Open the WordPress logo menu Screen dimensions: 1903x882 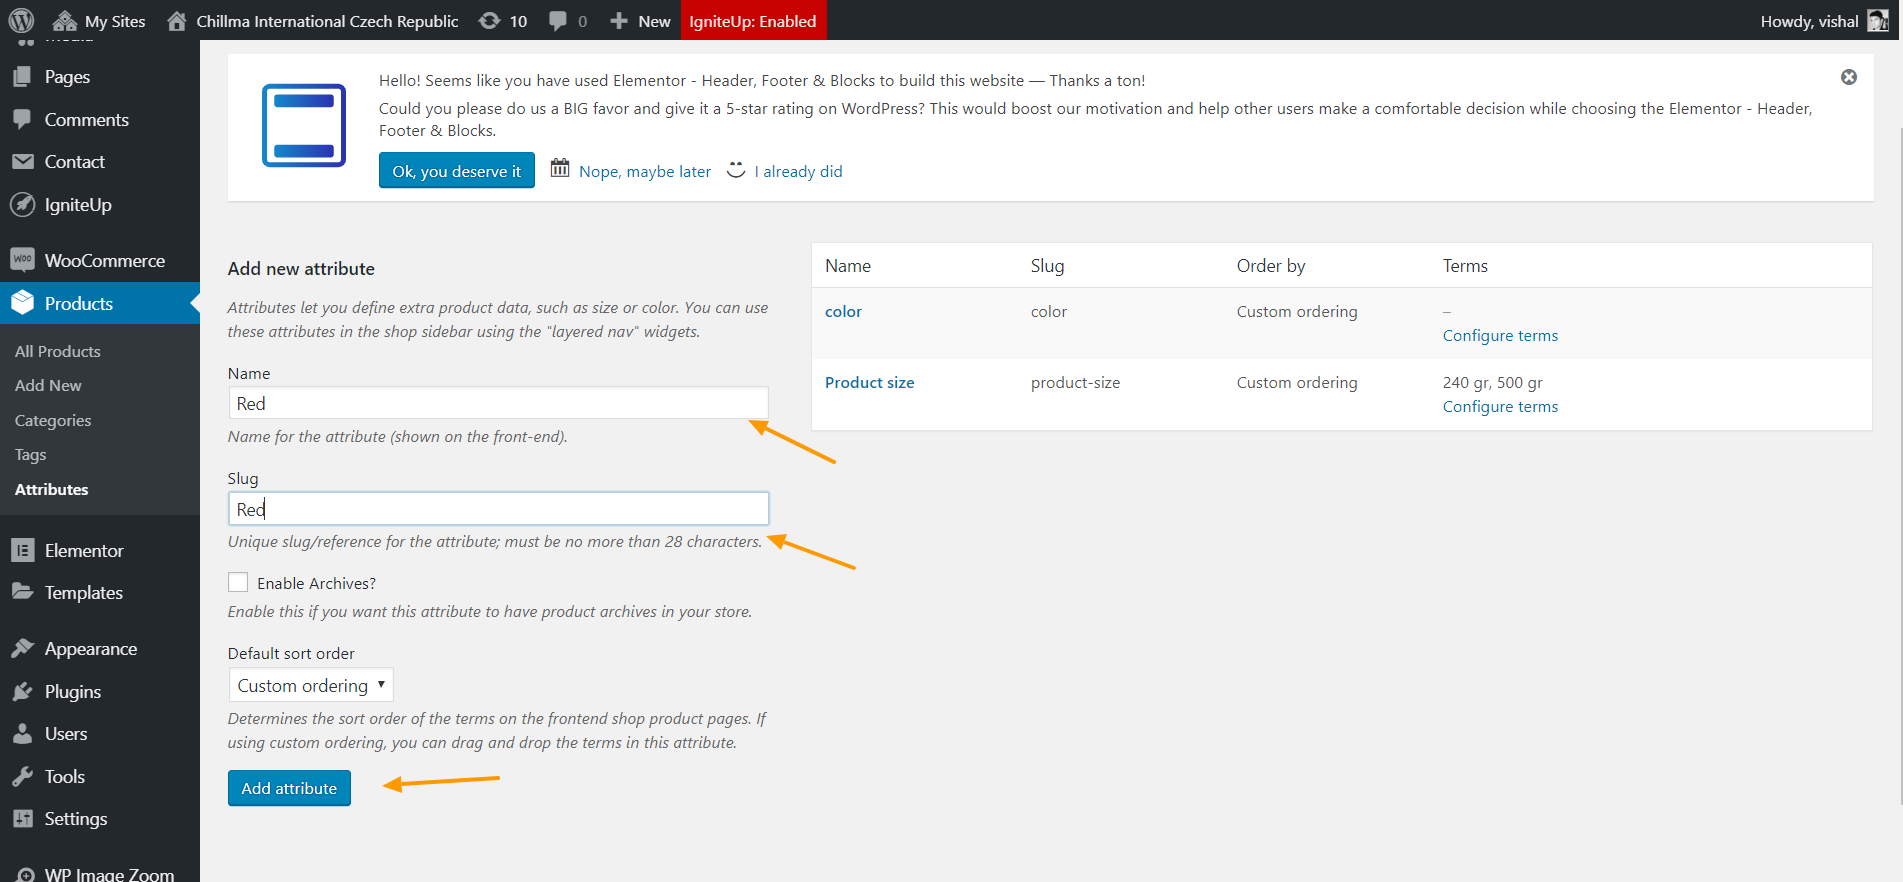pos(21,20)
